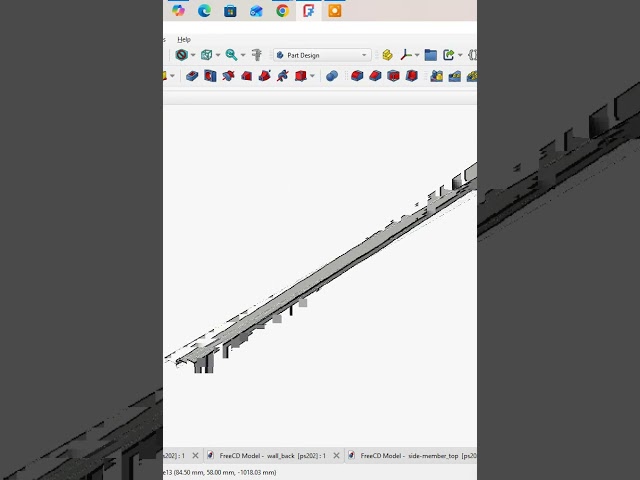Switch to the tab ending 'ps202] : 1'
640x480 pixels.
(x=174, y=456)
